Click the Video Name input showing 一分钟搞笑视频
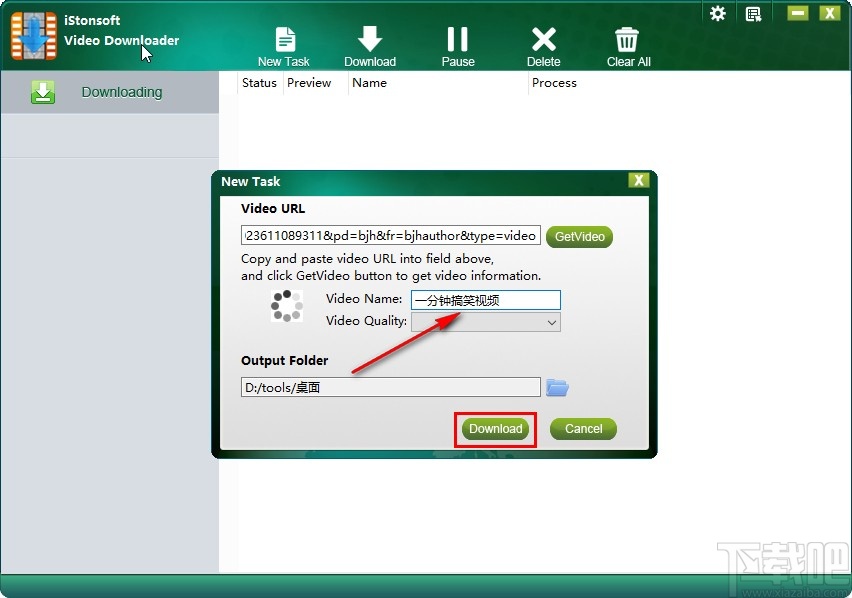This screenshot has height=598, width=852. 485,299
